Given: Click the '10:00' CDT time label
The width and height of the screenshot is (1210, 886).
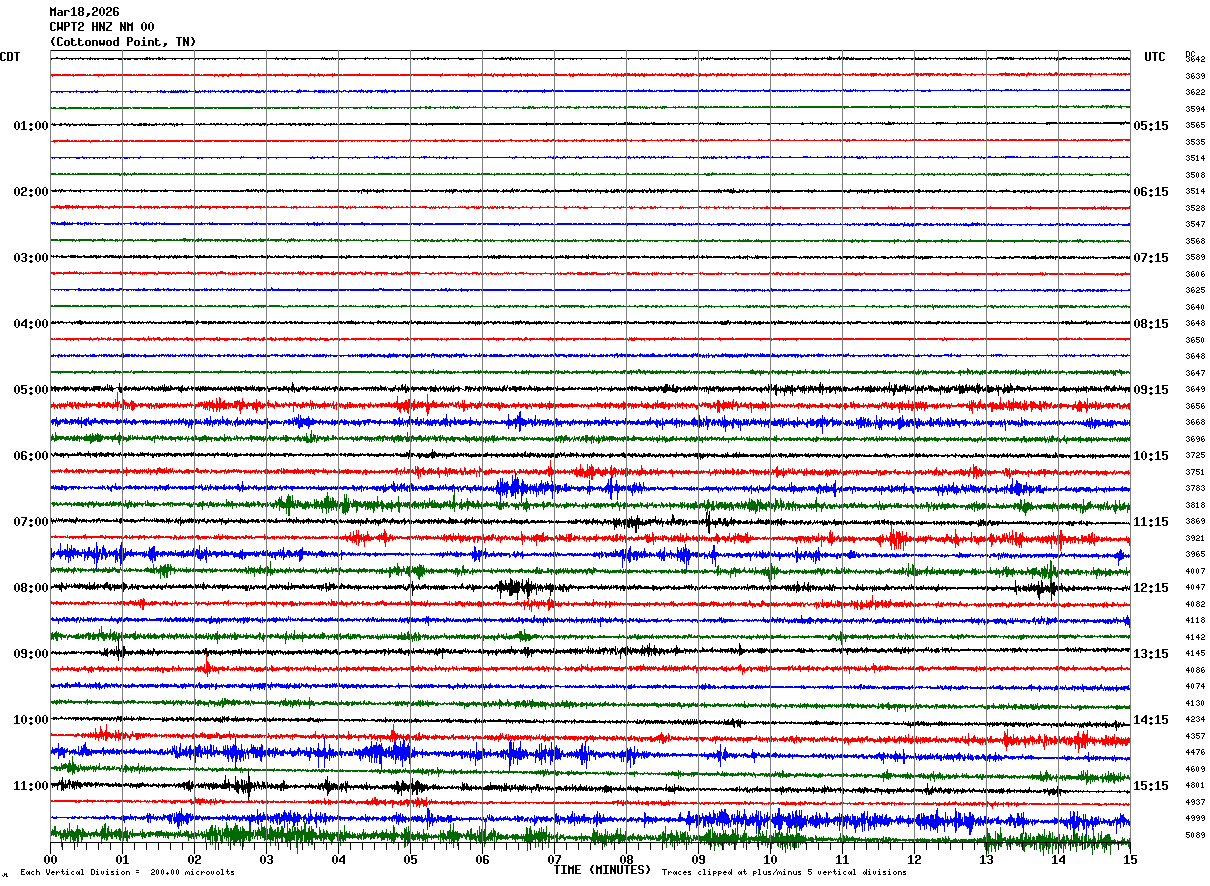Looking at the screenshot, I should pos(31,720).
